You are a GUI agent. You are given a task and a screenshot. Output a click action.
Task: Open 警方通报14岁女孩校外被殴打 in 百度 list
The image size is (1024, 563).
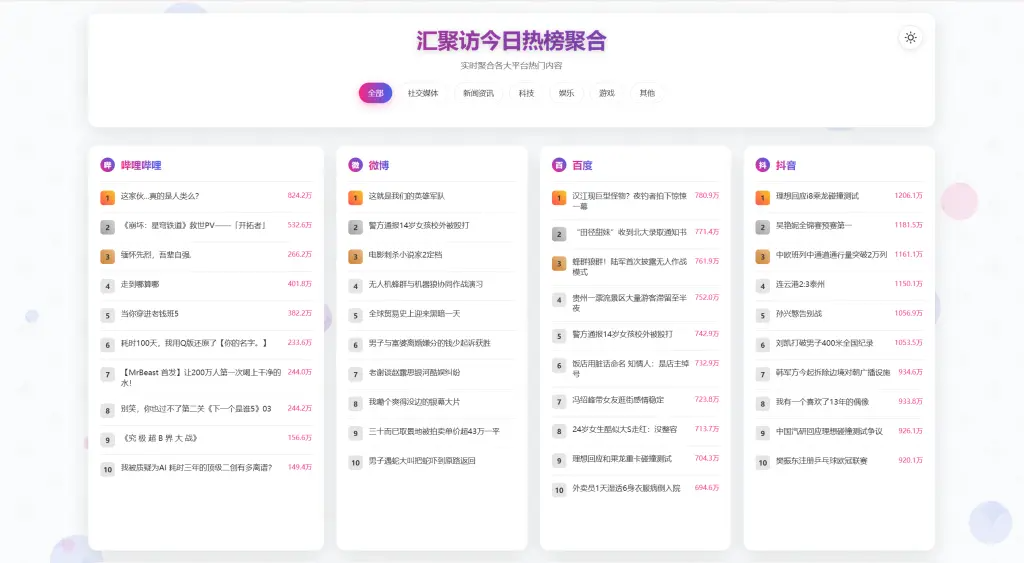[x=622, y=334]
